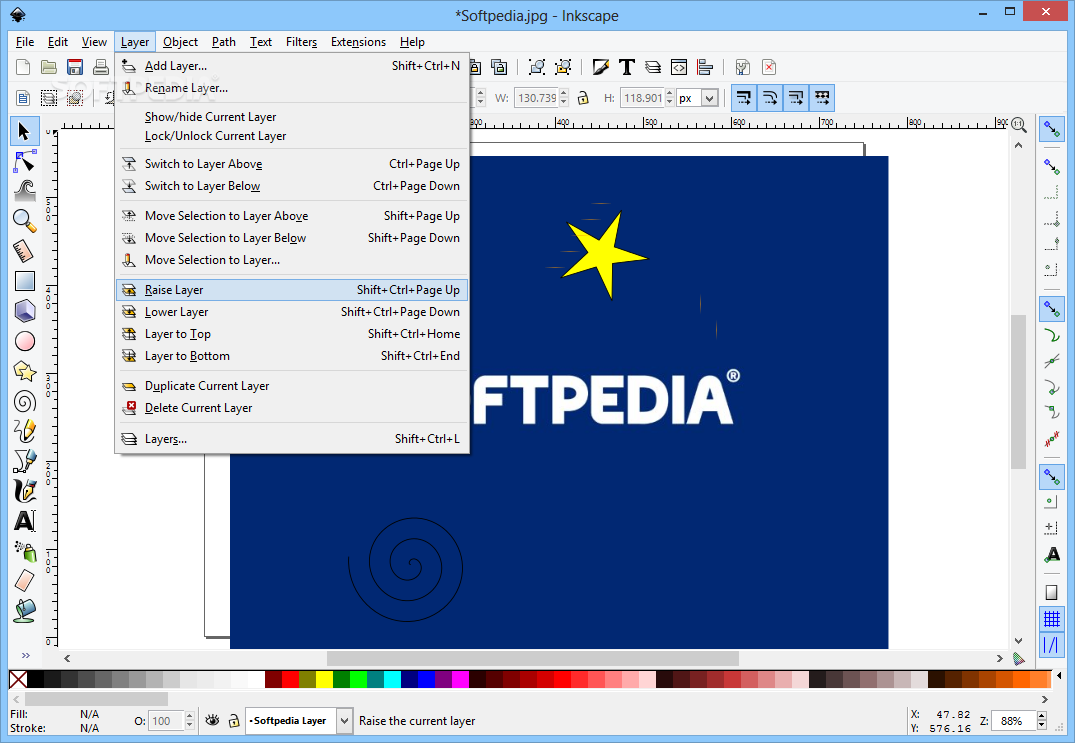Click the Save document icon
The width and height of the screenshot is (1075, 743).
[x=75, y=67]
